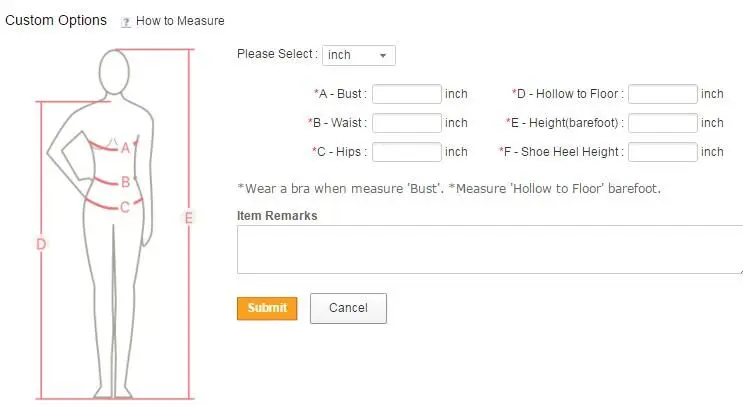743x407 pixels.
Task: Click the E - Height(barefoot) input field
Action: click(662, 123)
